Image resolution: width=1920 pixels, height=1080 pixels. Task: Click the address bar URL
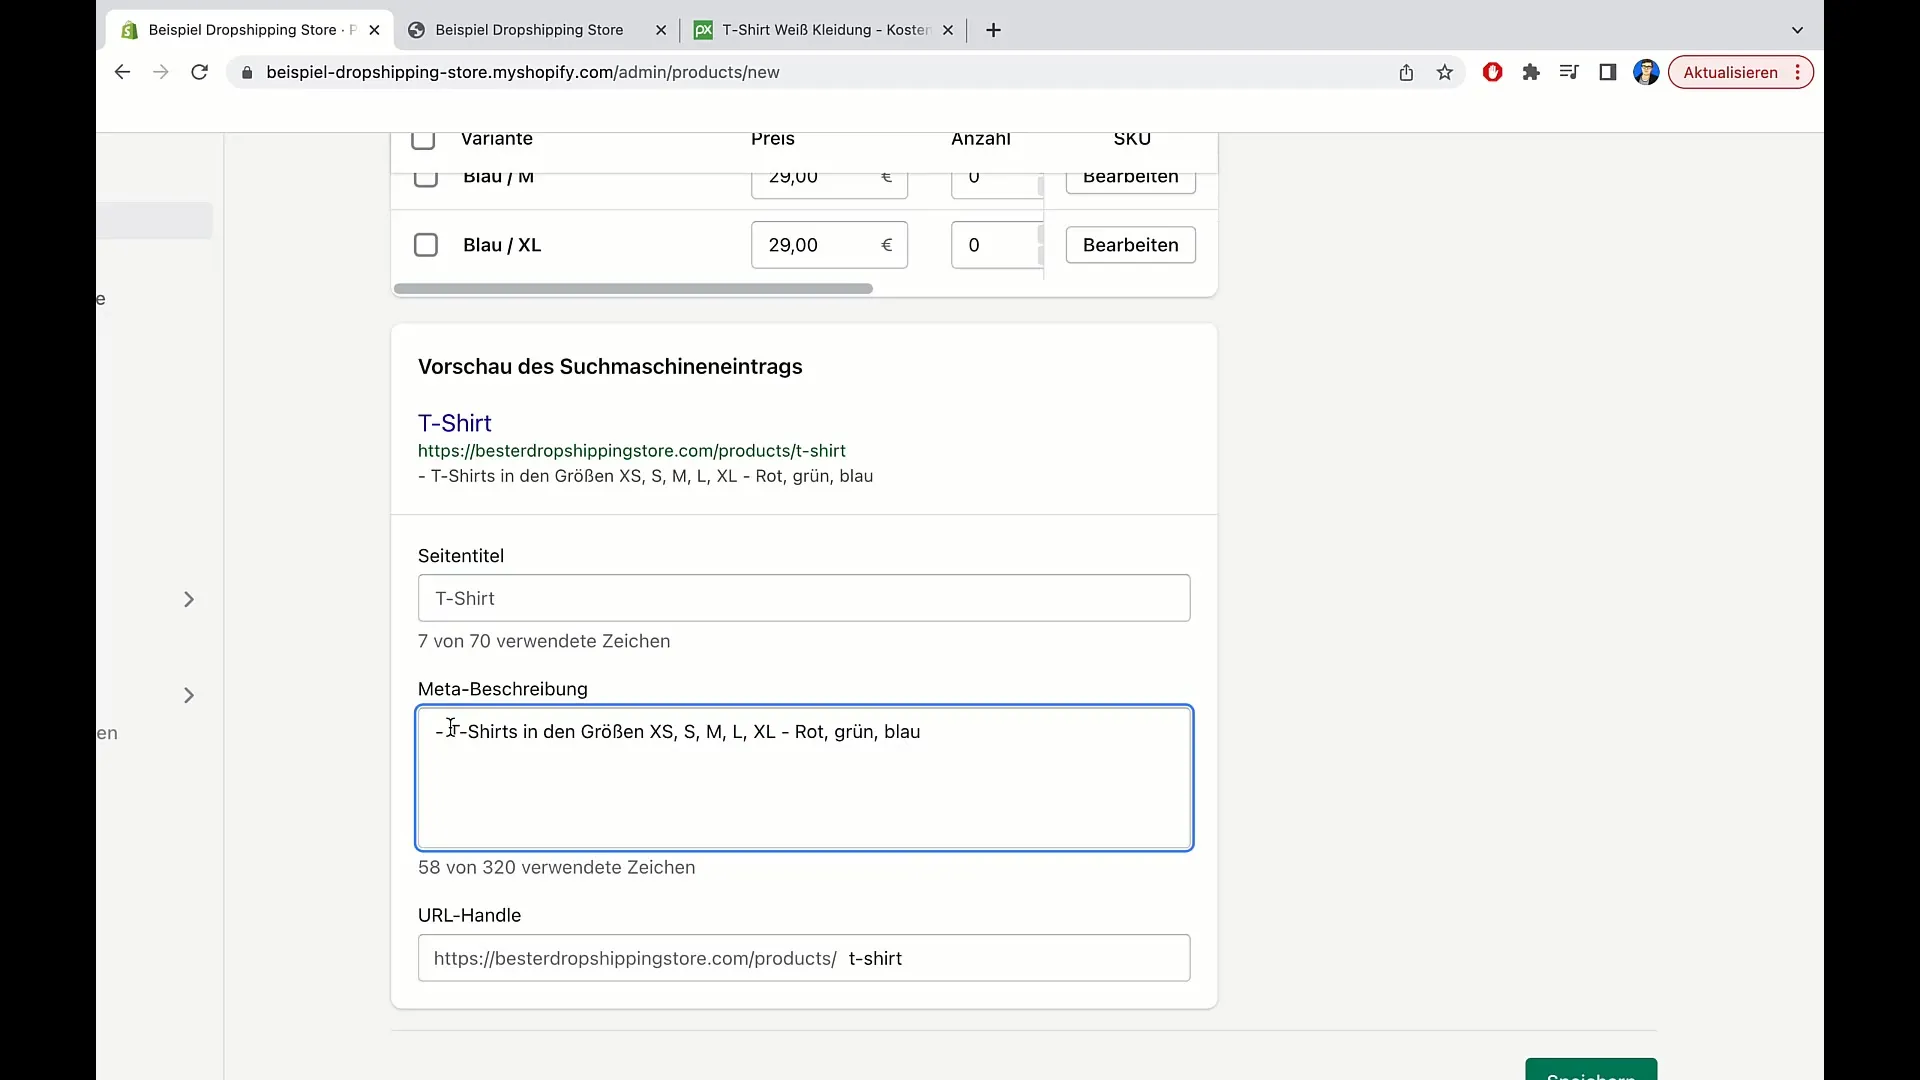[x=523, y=72]
